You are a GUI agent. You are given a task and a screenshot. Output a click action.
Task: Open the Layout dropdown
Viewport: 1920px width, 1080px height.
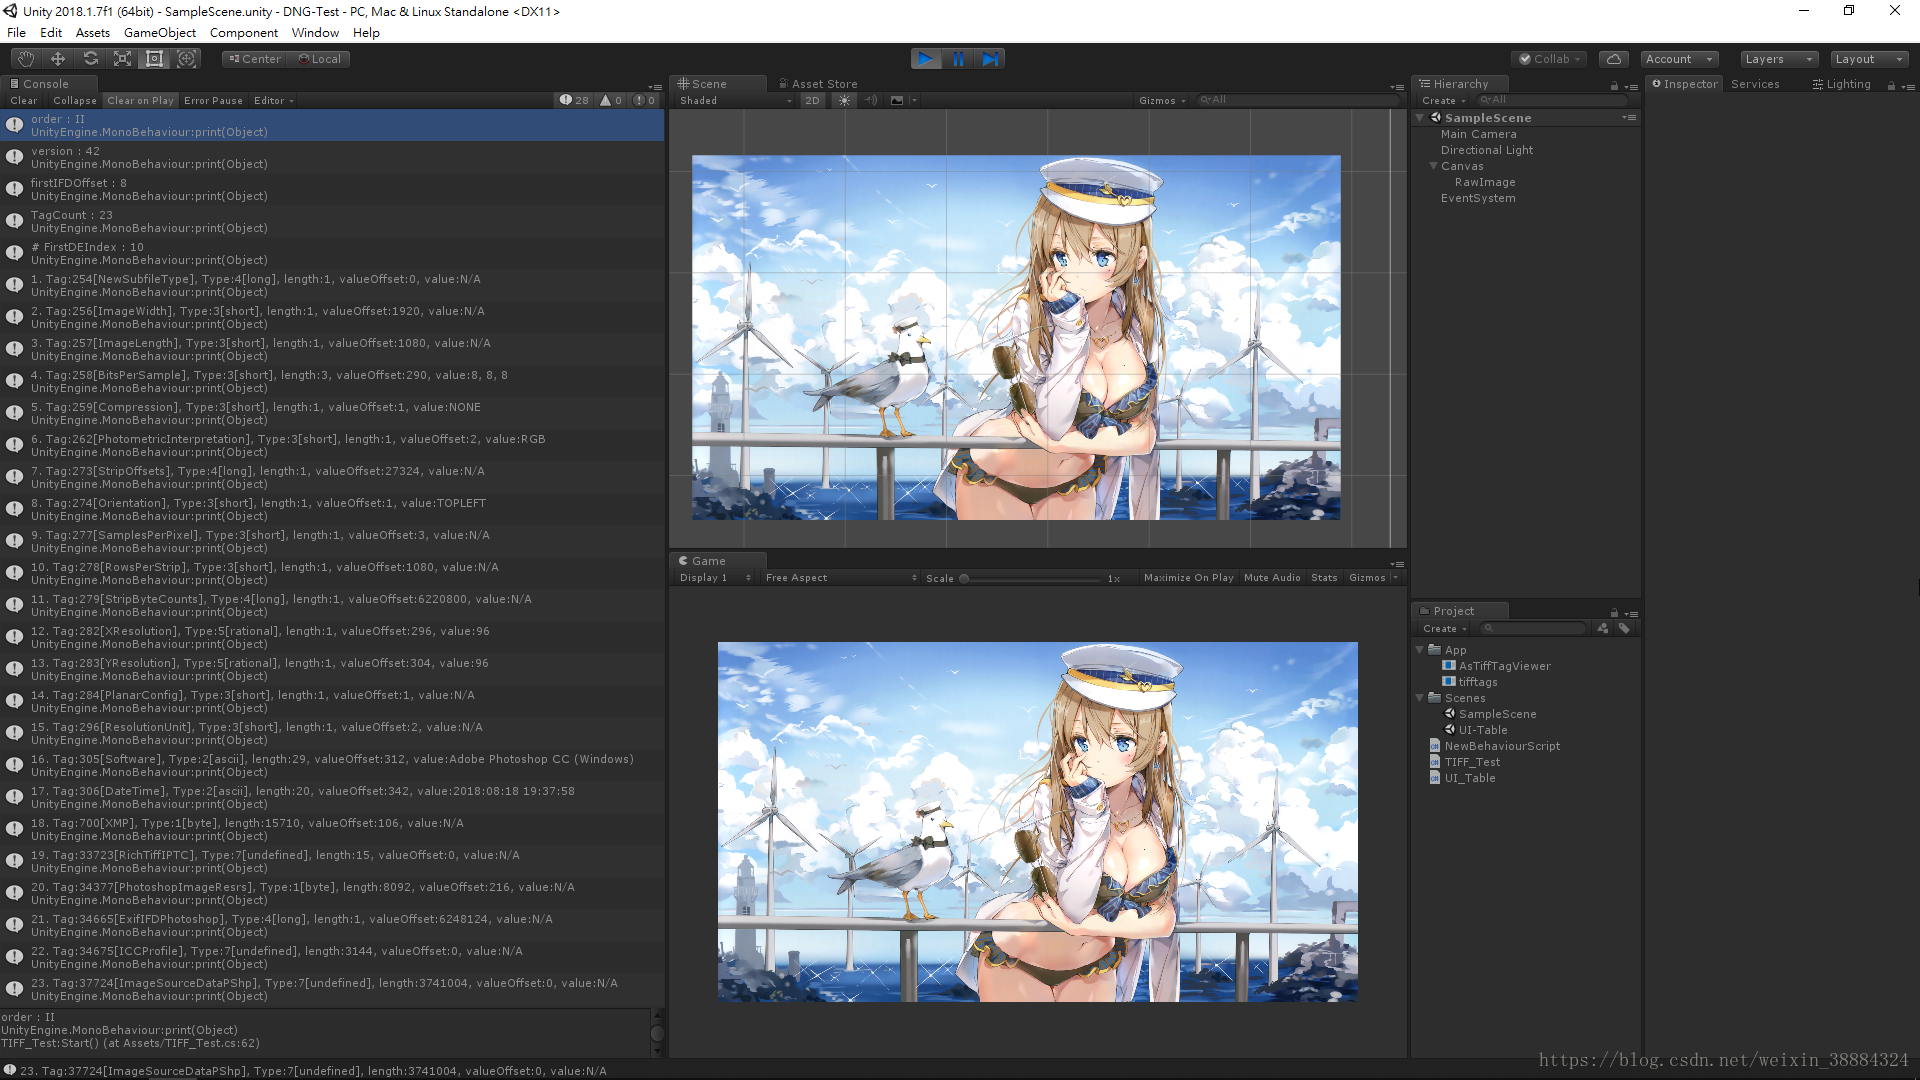tap(1869, 59)
